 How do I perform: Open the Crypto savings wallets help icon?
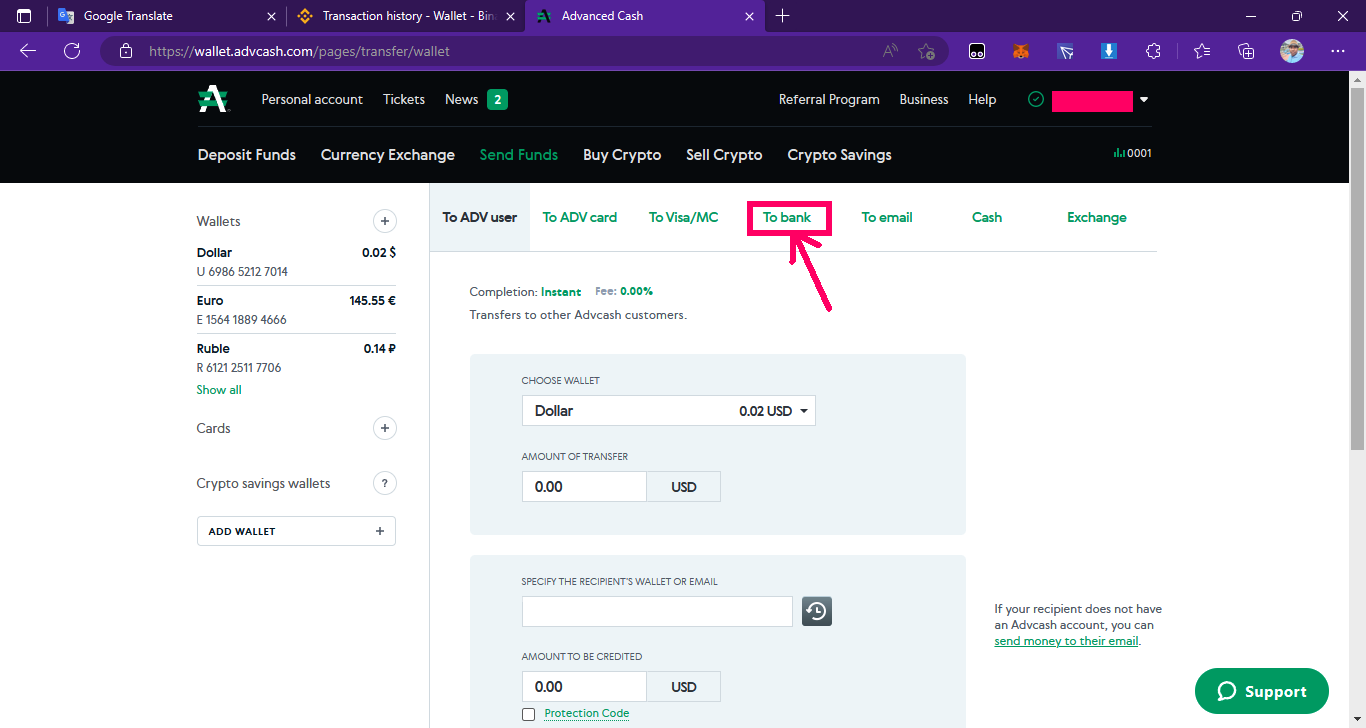click(384, 483)
